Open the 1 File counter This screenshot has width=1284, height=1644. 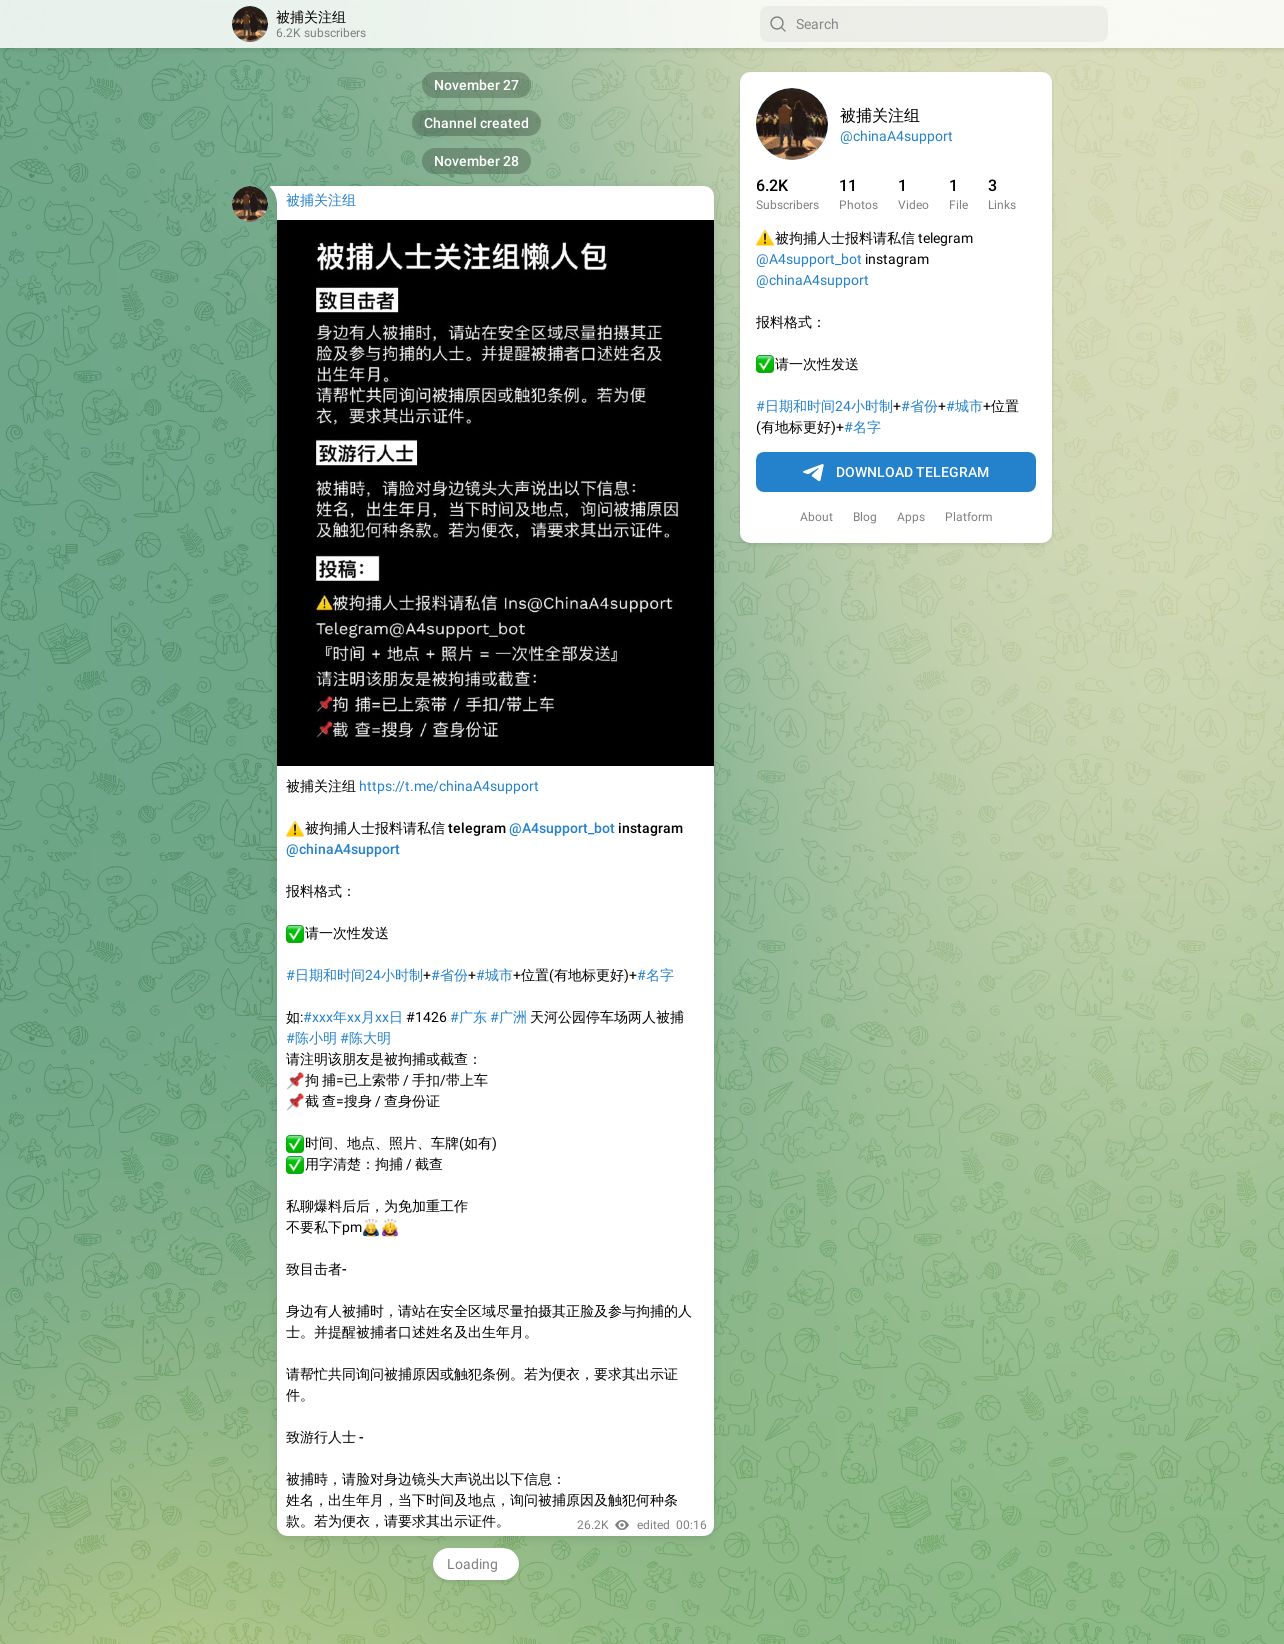pos(958,194)
